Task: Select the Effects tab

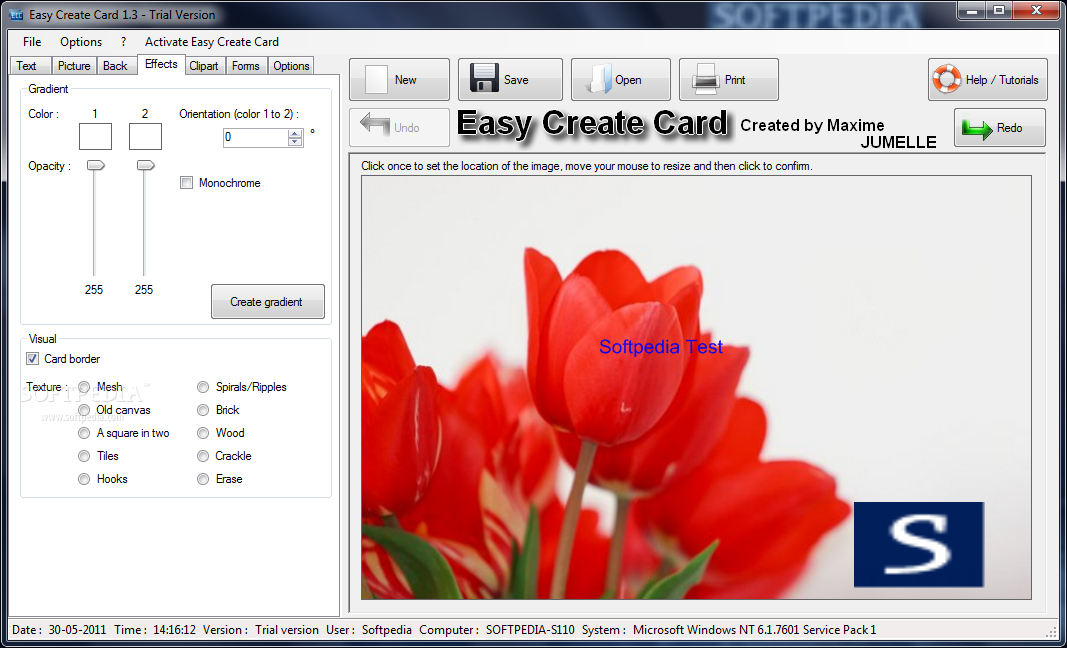Action: (x=161, y=64)
